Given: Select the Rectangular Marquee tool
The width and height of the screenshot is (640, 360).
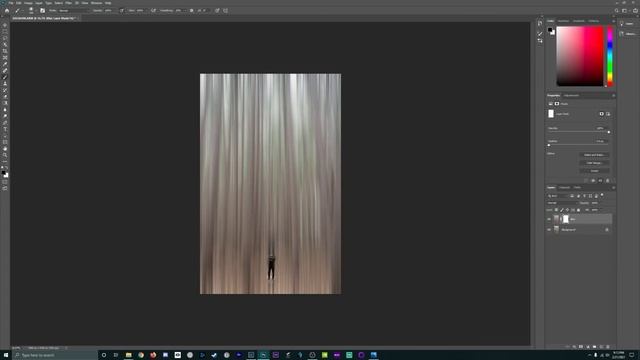Looking at the screenshot, I should (5, 31).
